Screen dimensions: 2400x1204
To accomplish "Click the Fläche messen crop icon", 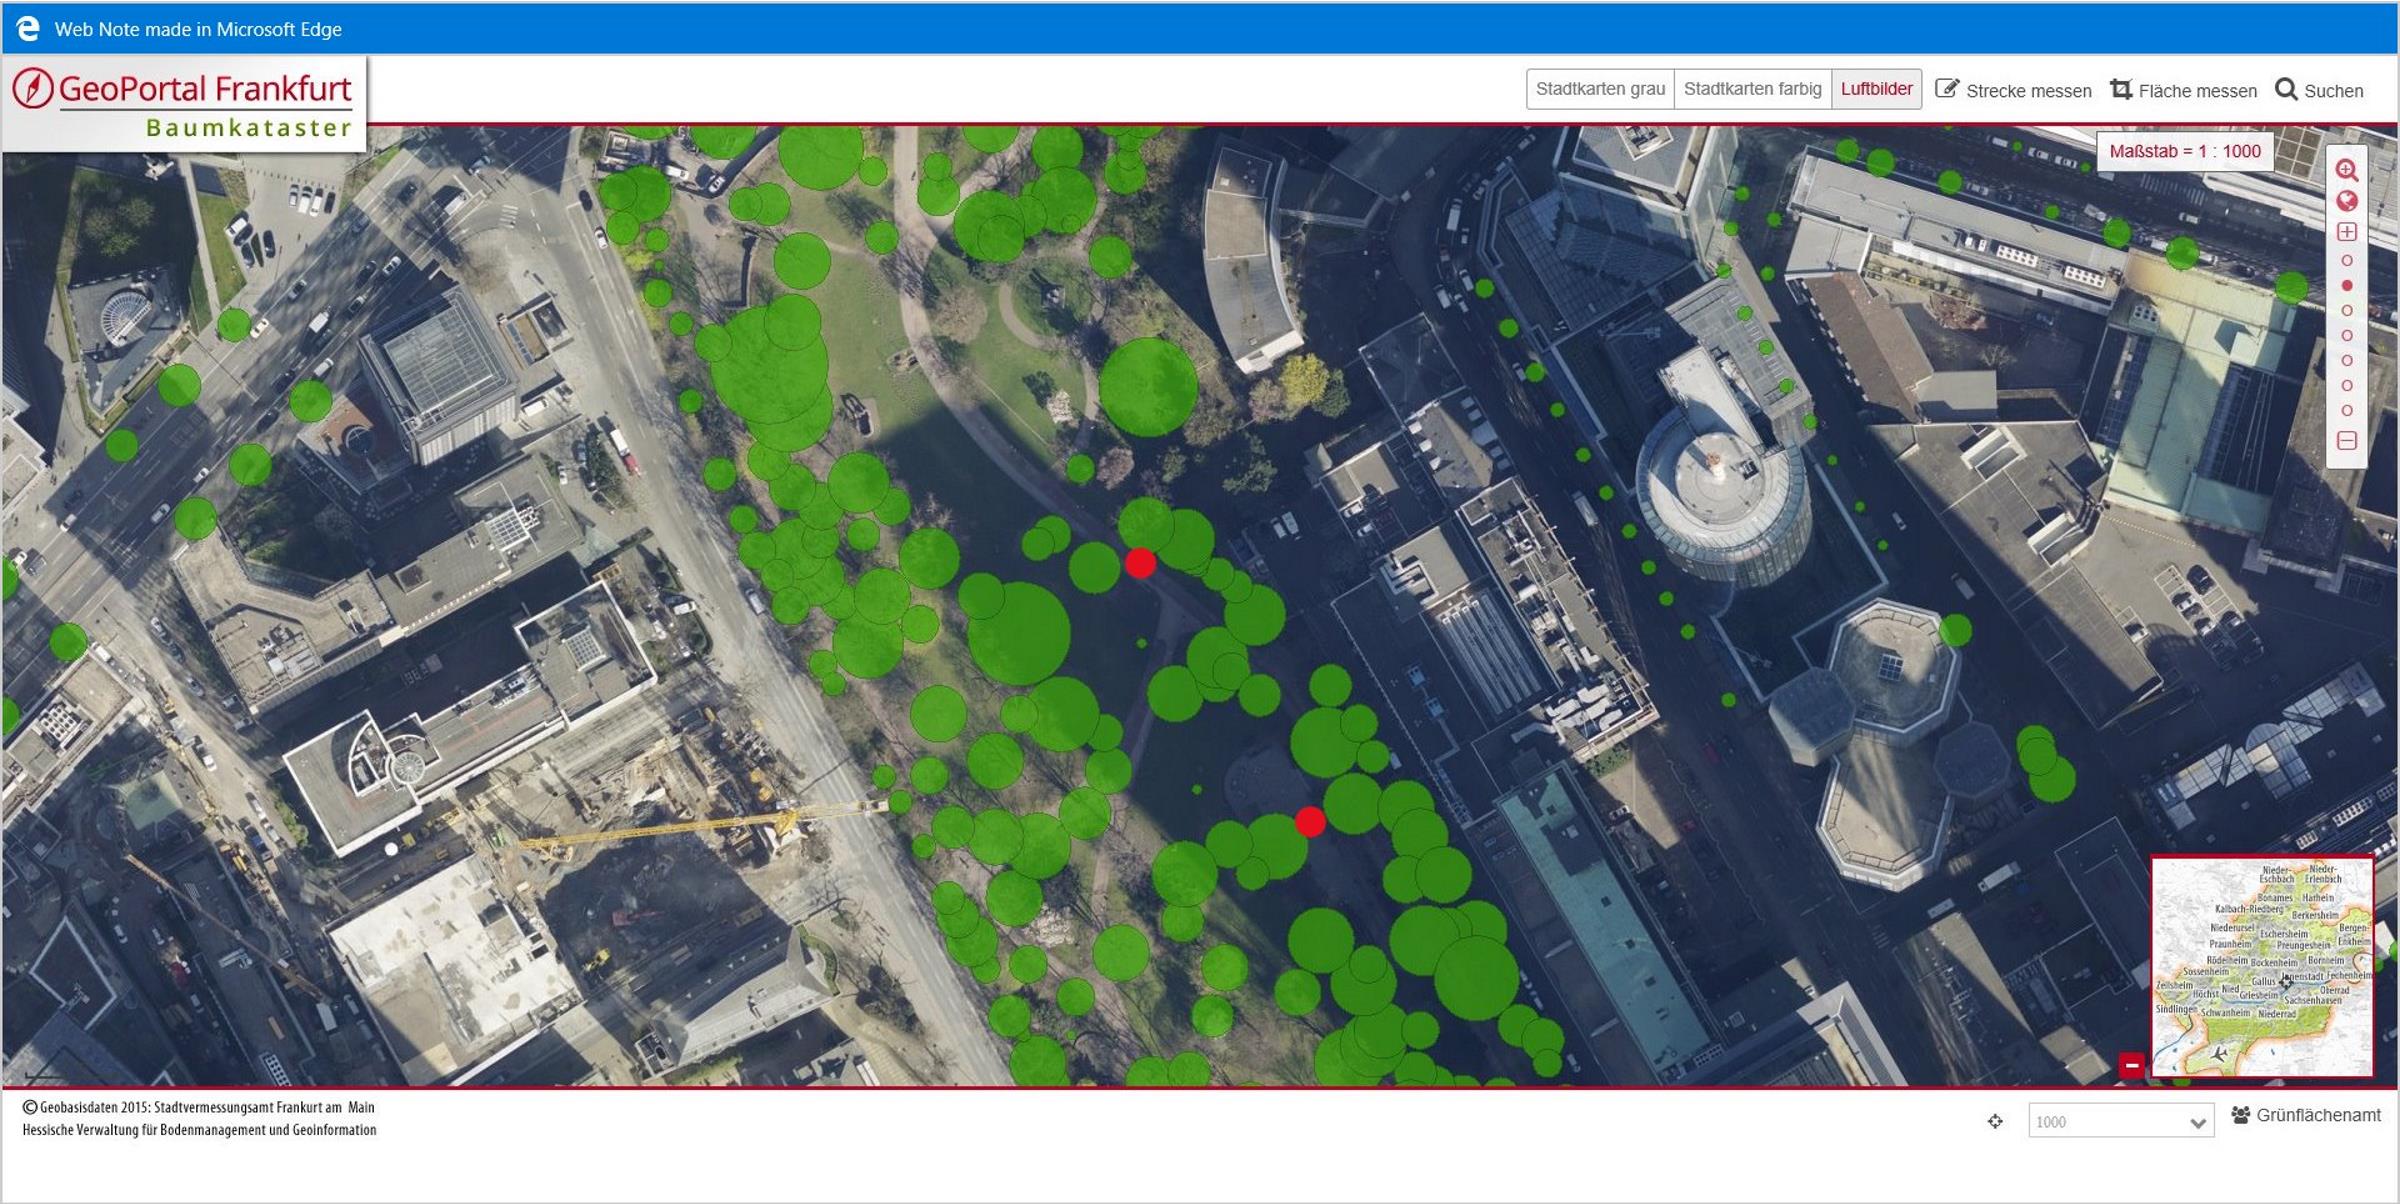I will [2120, 89].
